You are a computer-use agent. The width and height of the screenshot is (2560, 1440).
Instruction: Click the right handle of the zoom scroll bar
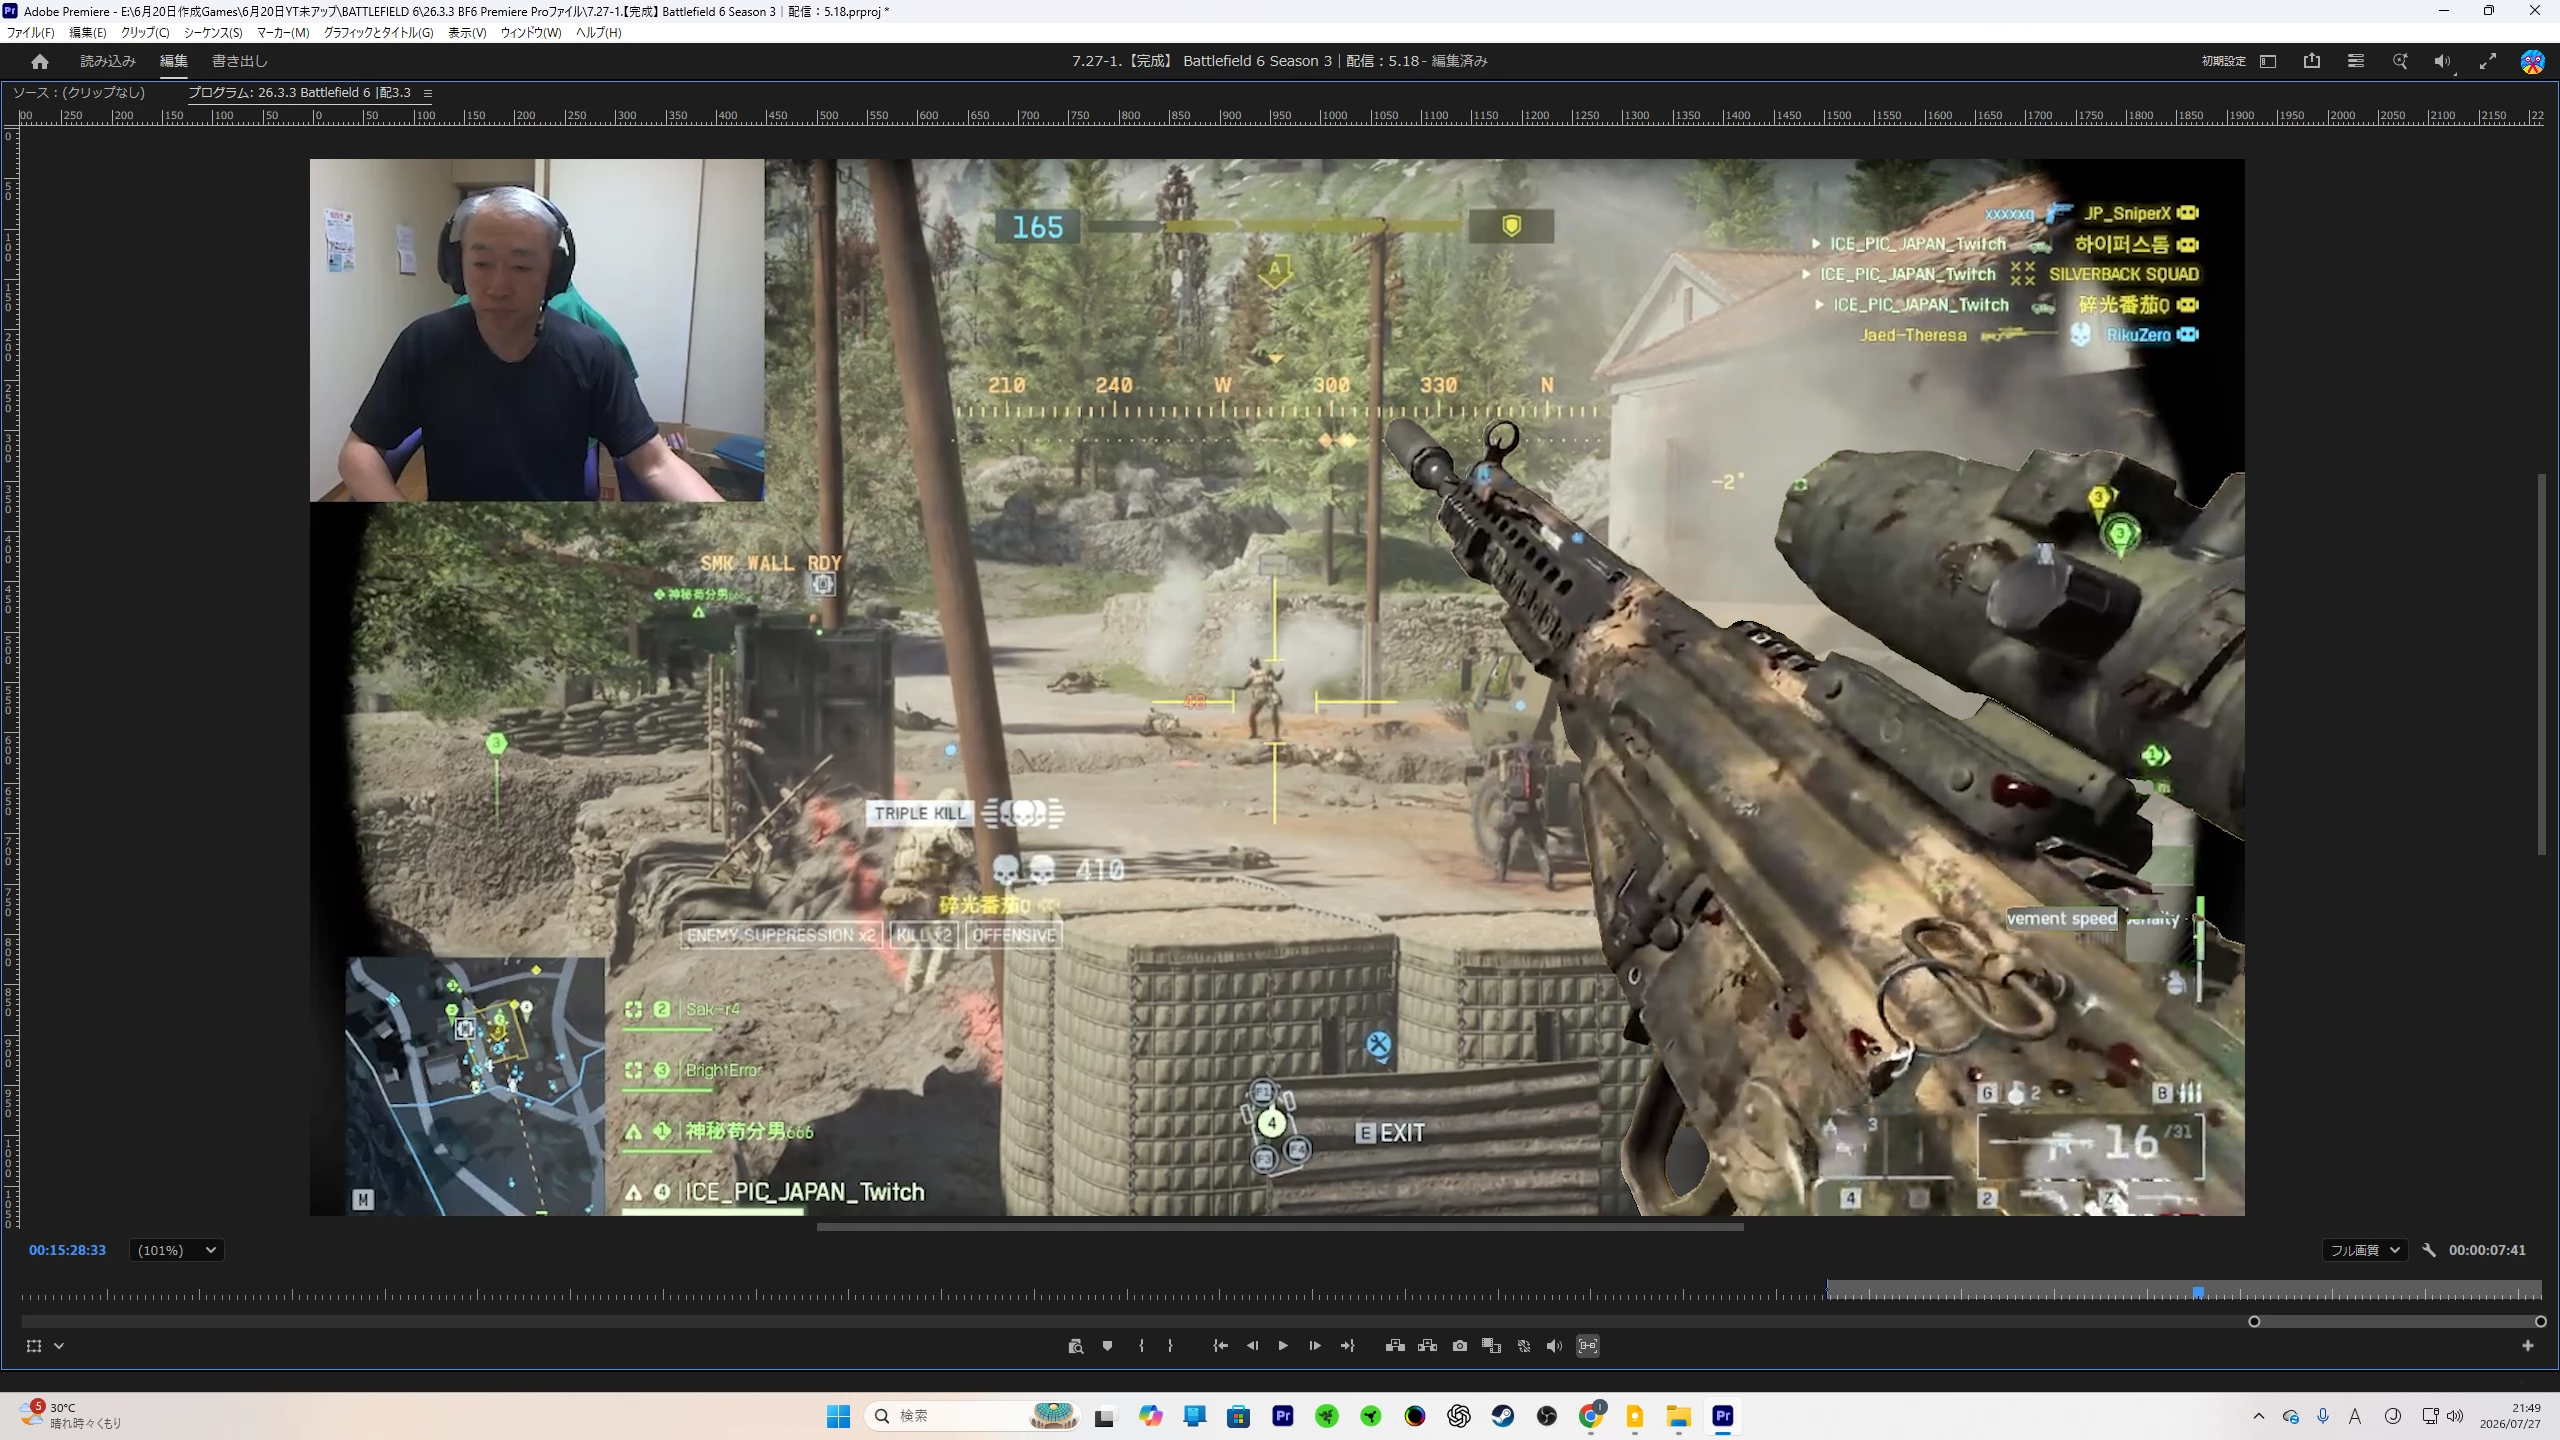tap(2540, 1322)
